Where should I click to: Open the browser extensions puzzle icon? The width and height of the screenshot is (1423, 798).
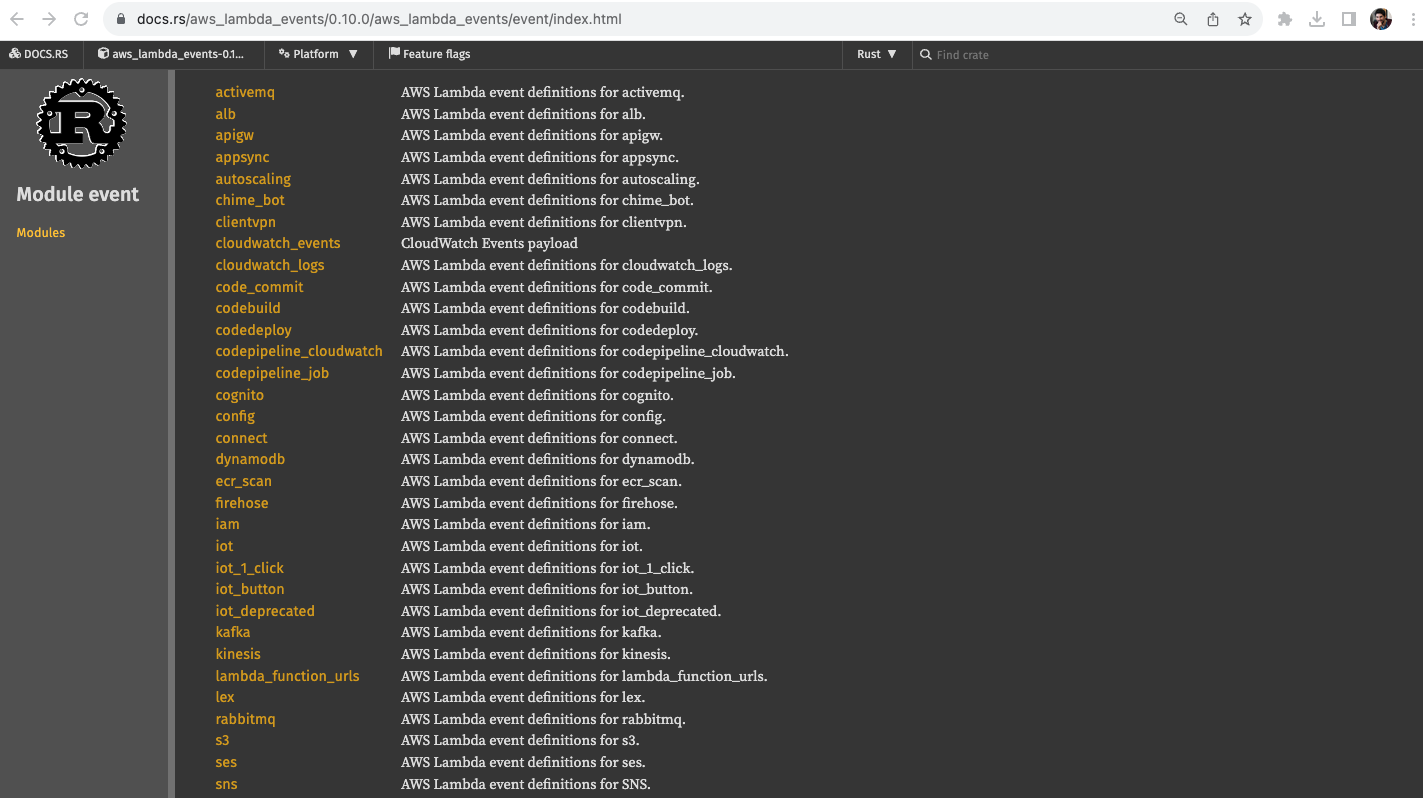coord(1285,19)
